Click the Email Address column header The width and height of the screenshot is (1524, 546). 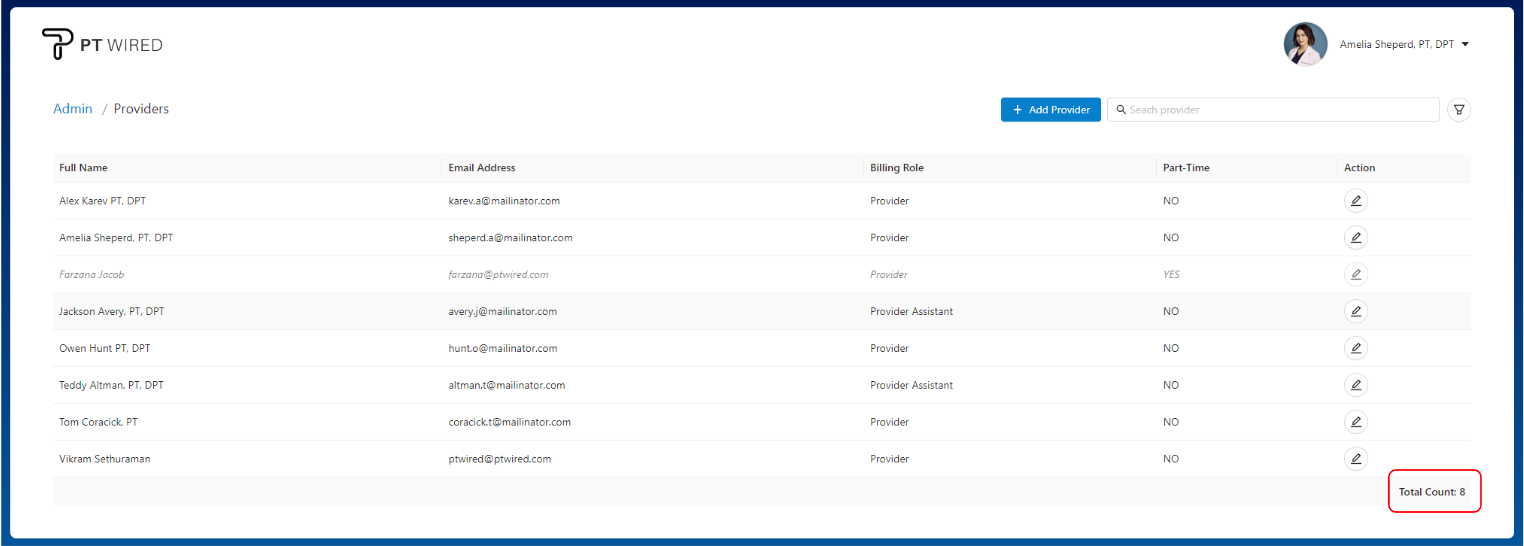tap(482, 168)
